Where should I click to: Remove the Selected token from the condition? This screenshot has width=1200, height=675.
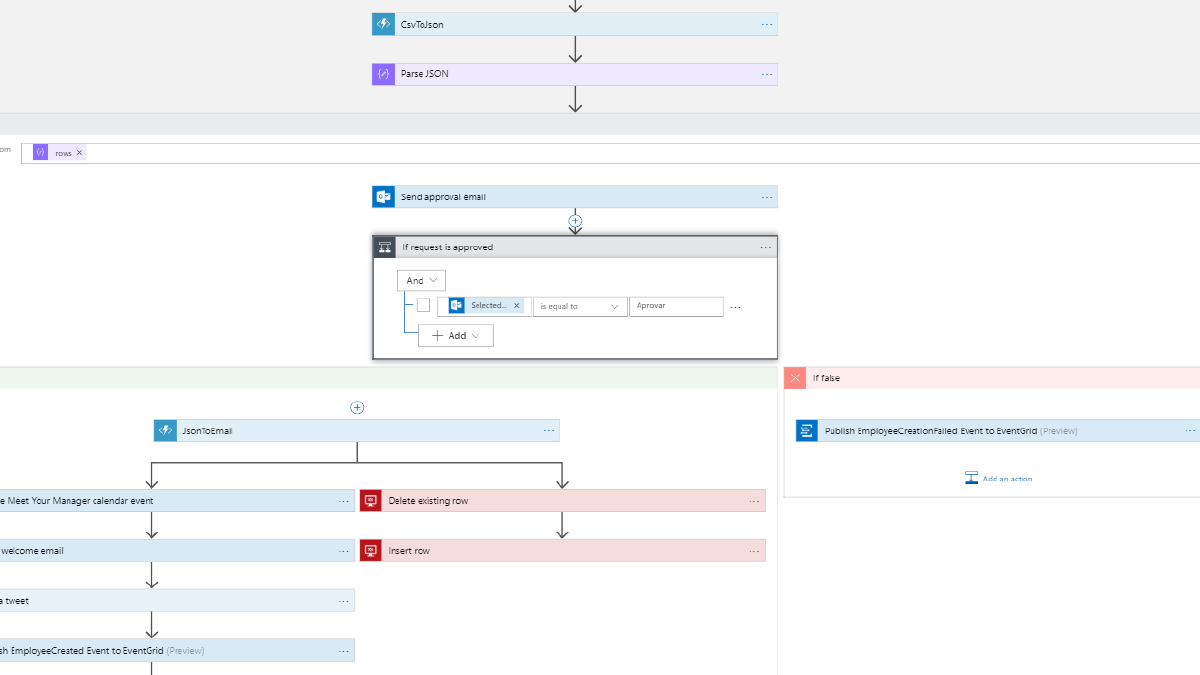click(517, 306)
